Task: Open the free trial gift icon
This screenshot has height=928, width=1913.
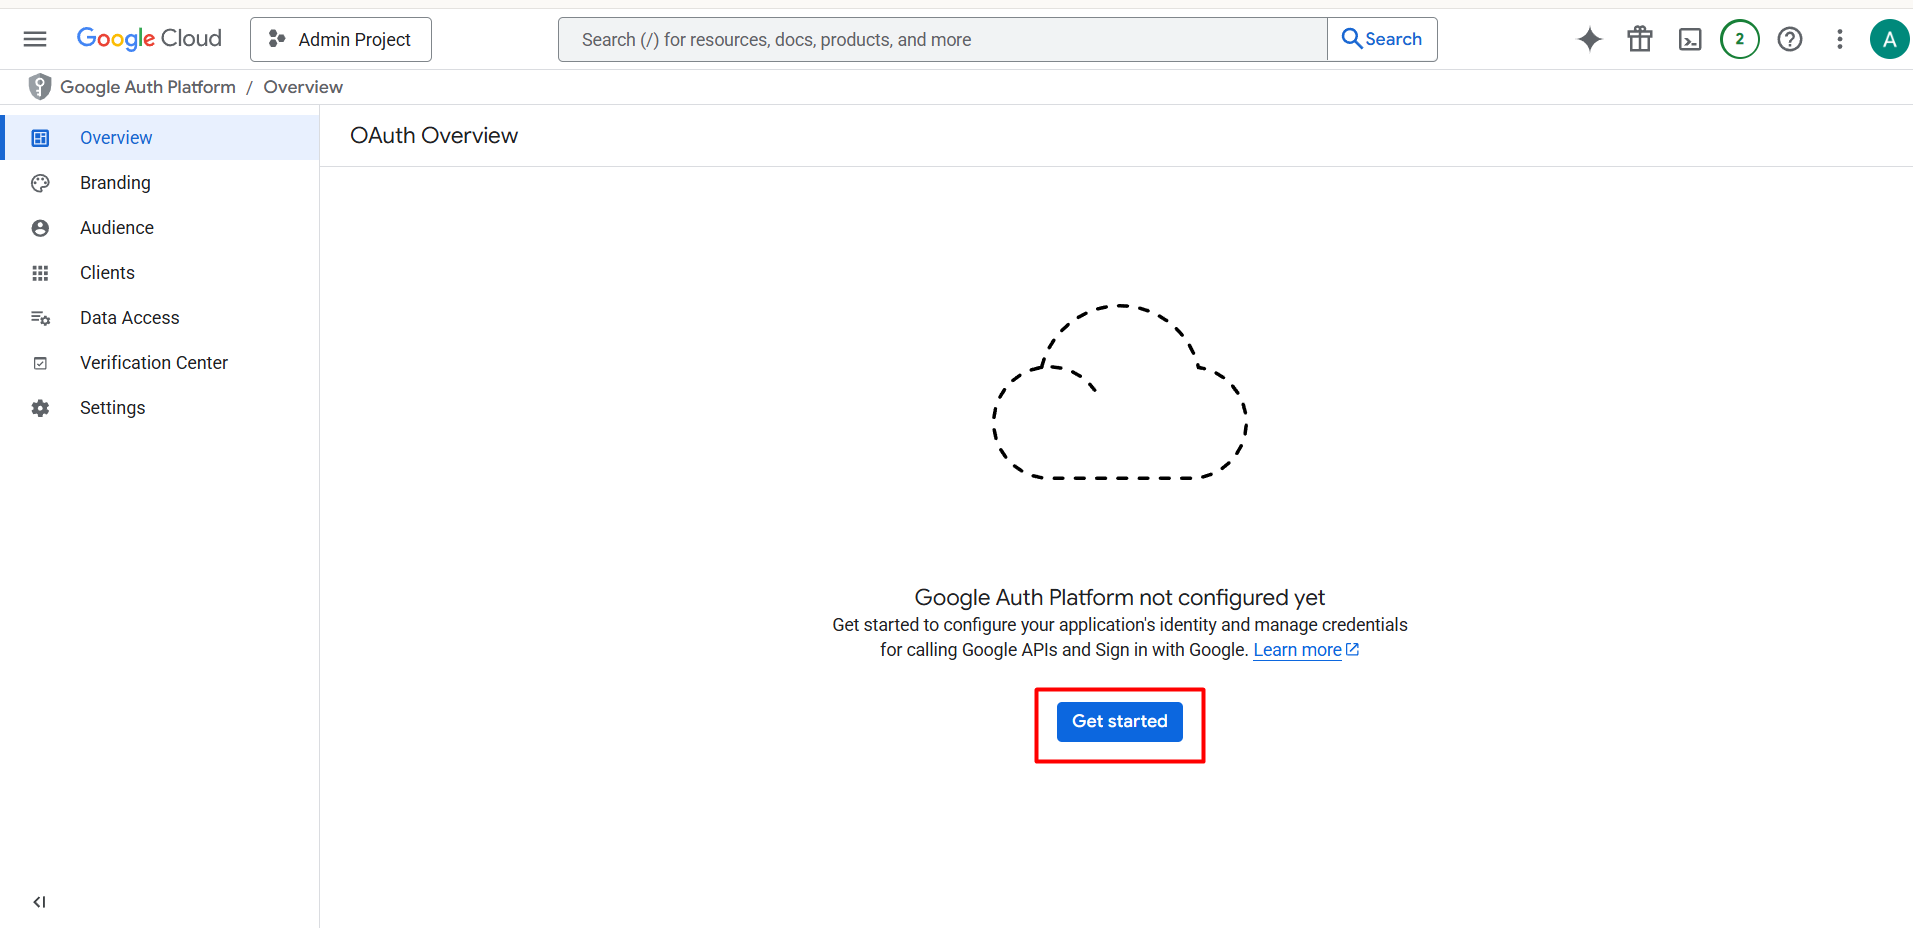Action: (x=1640, y=39)
